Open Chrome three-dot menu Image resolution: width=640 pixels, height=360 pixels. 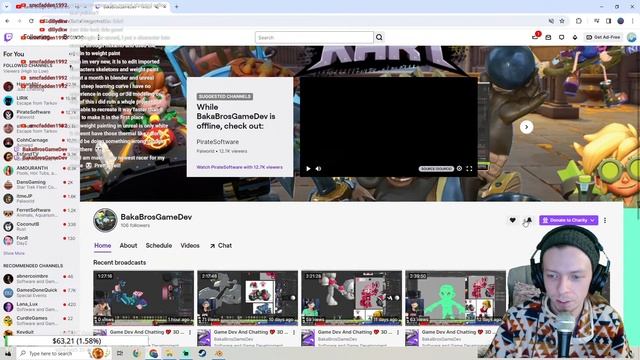point(633,21)
